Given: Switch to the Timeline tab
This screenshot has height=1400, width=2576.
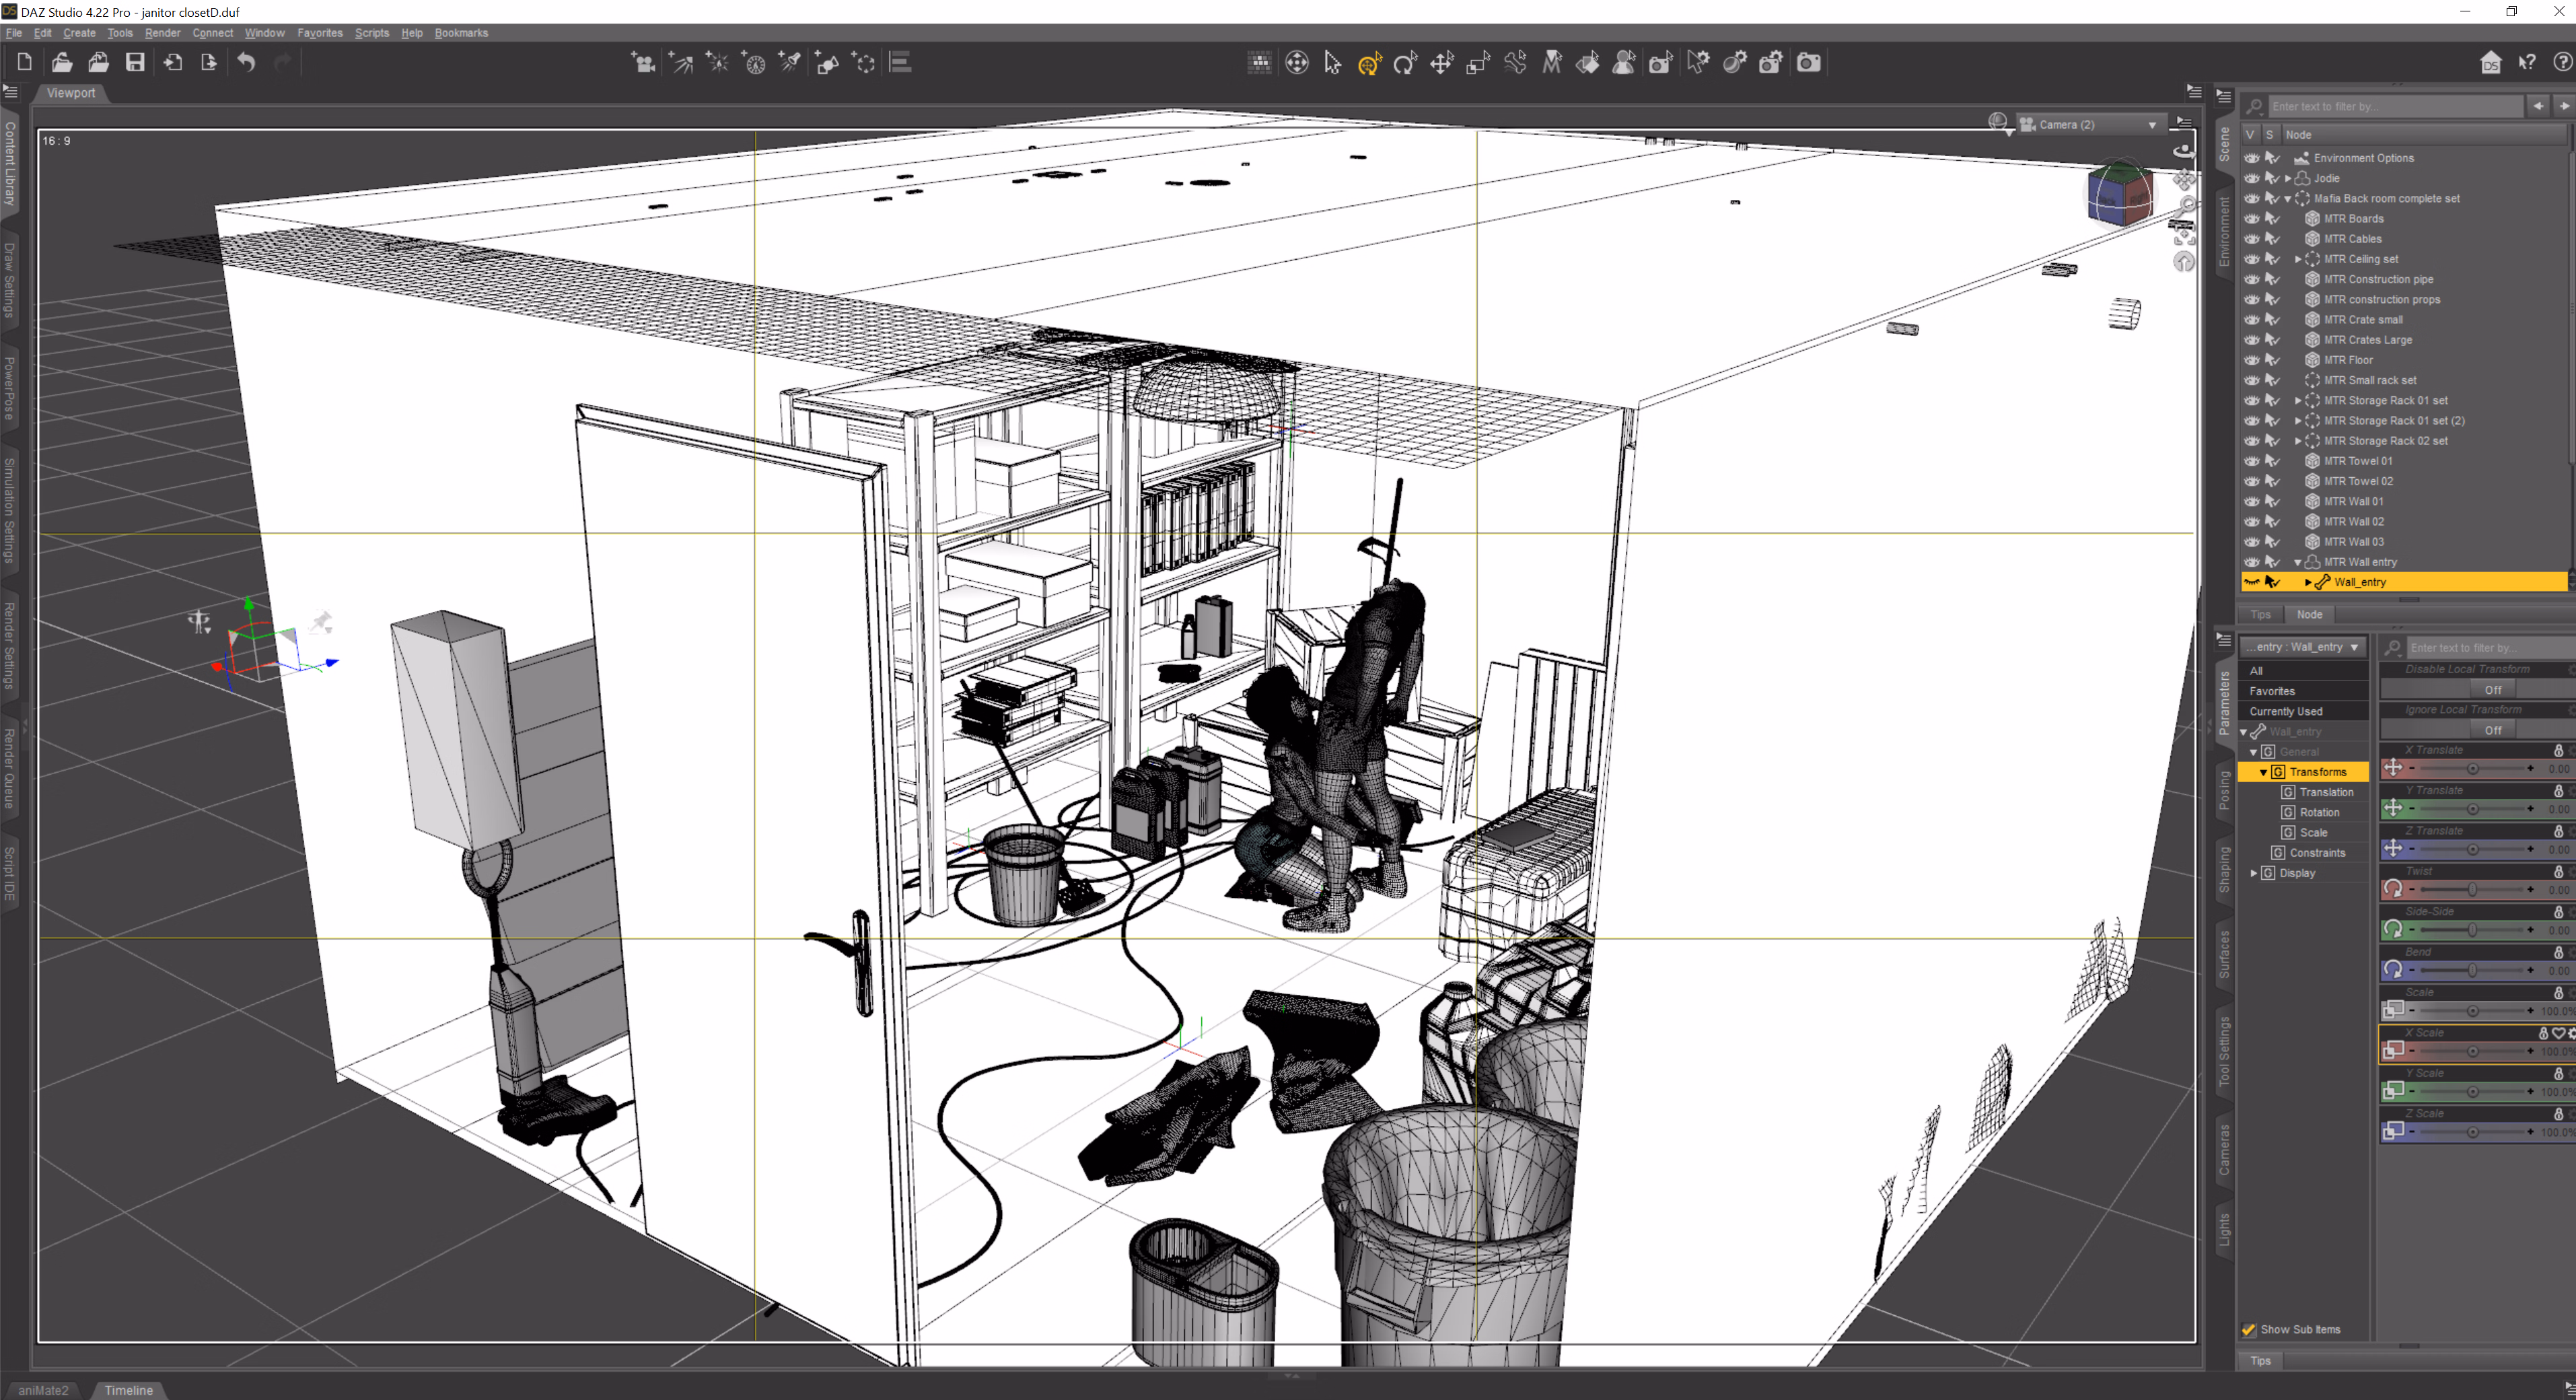Looking at the screenshot, I should (x=128, y=1390).
